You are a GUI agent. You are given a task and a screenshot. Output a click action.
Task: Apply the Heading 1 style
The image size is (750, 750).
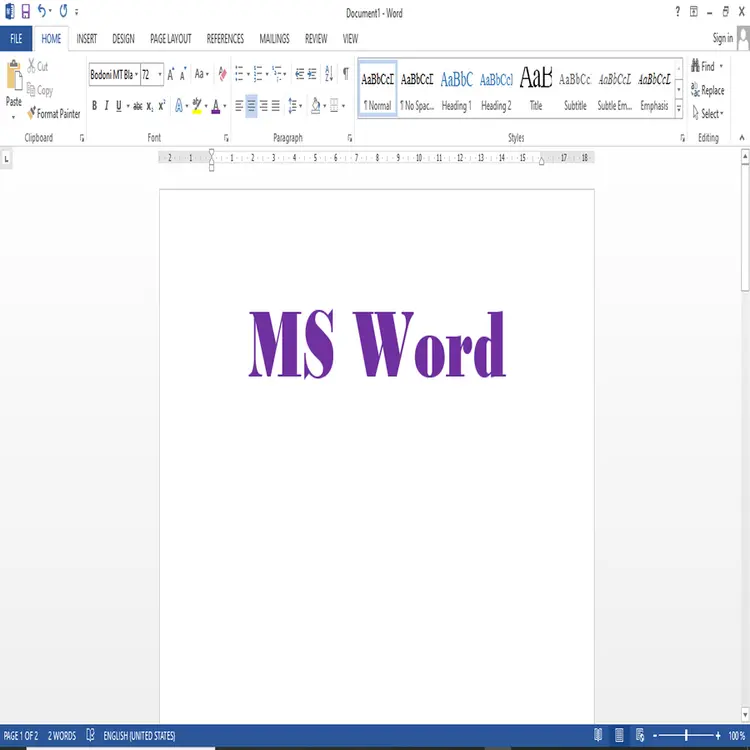[456, 90]
